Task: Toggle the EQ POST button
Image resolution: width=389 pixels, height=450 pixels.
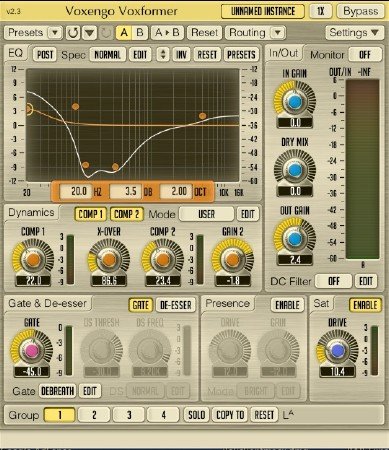Action: [x=45, y=54]
